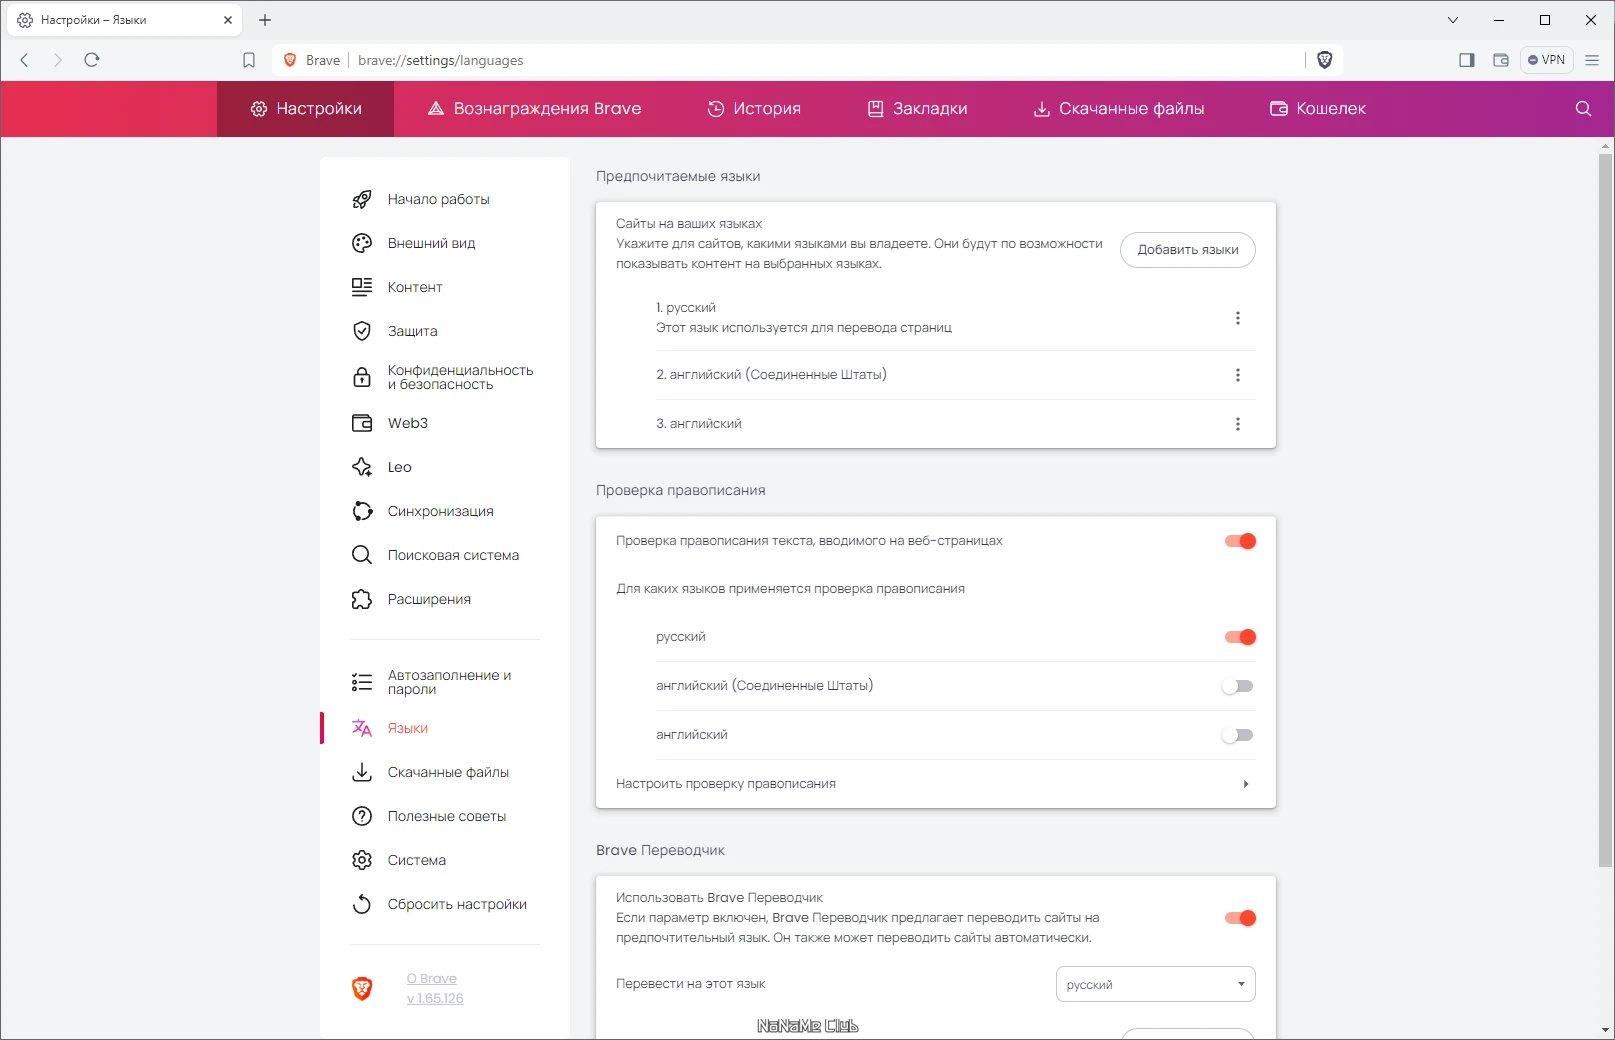Open the О Brave link
The height and width of the screenshot is (1040, 1615).
coord(432,979)
